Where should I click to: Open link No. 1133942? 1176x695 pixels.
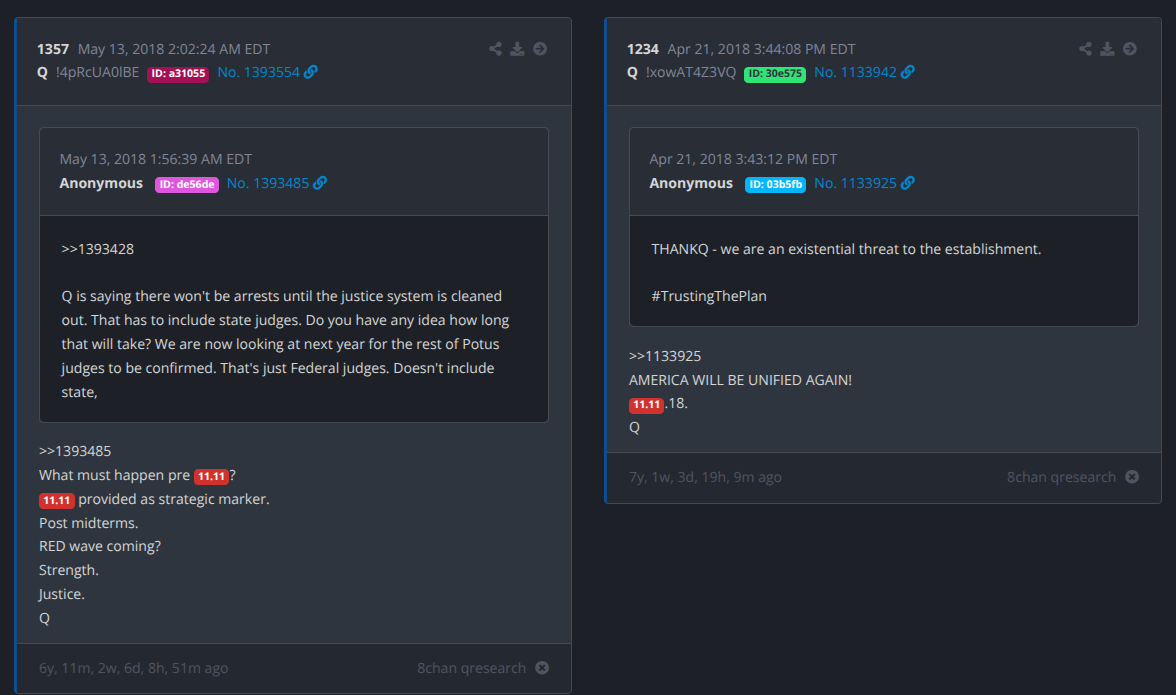pos(855,72)
